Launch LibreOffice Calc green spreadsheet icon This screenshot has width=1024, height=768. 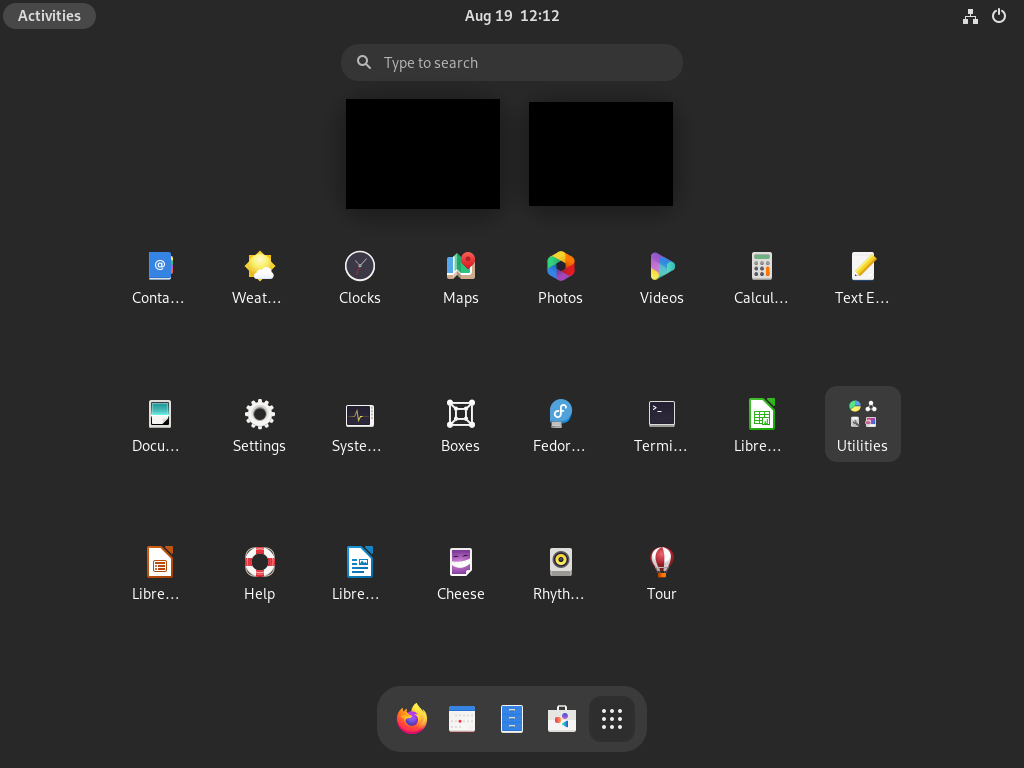point(761,425)
